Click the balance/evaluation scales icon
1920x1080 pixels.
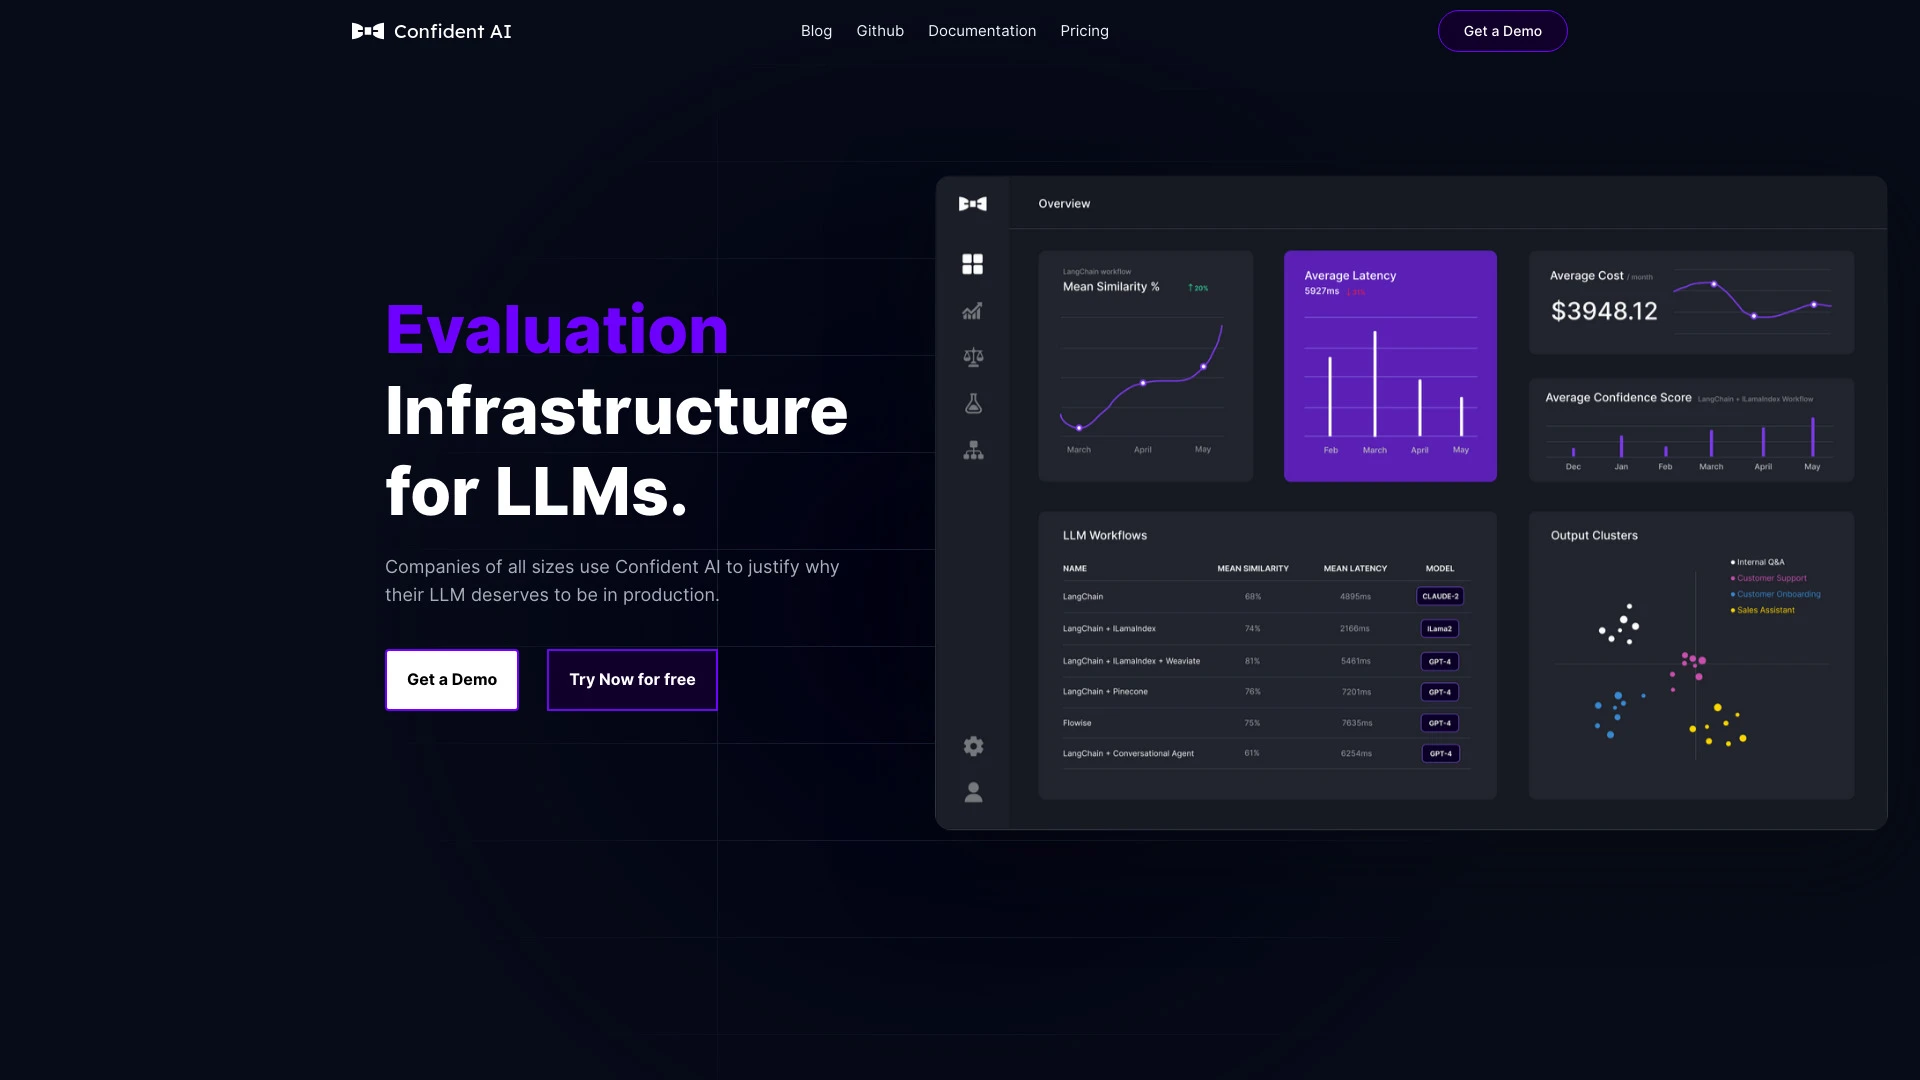[x=973, y=356]
